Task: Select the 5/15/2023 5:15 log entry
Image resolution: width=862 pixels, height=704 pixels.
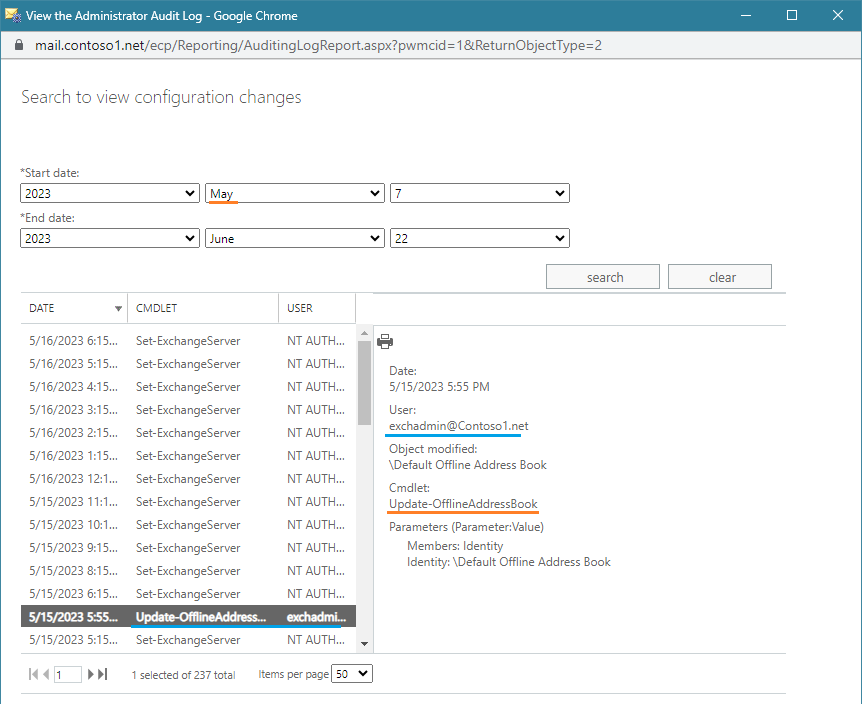Action: tap(188, 640)
